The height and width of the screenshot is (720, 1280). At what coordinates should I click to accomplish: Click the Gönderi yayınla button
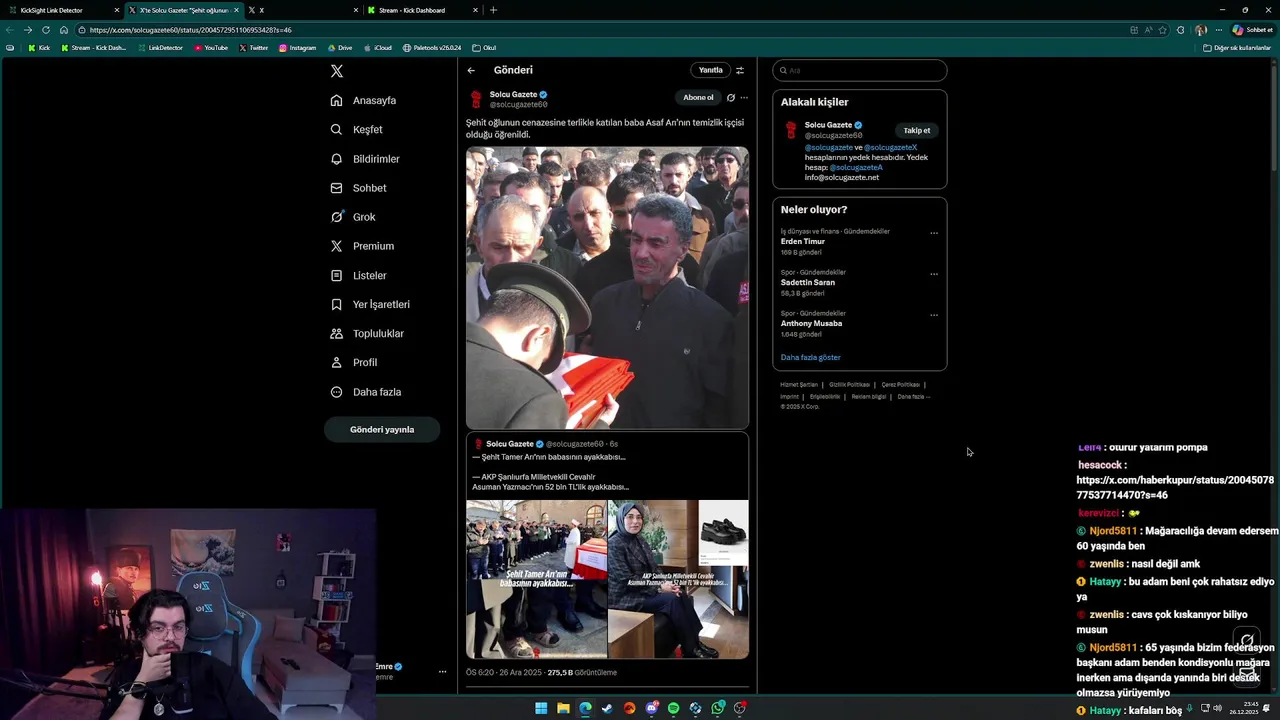point(382,430)
